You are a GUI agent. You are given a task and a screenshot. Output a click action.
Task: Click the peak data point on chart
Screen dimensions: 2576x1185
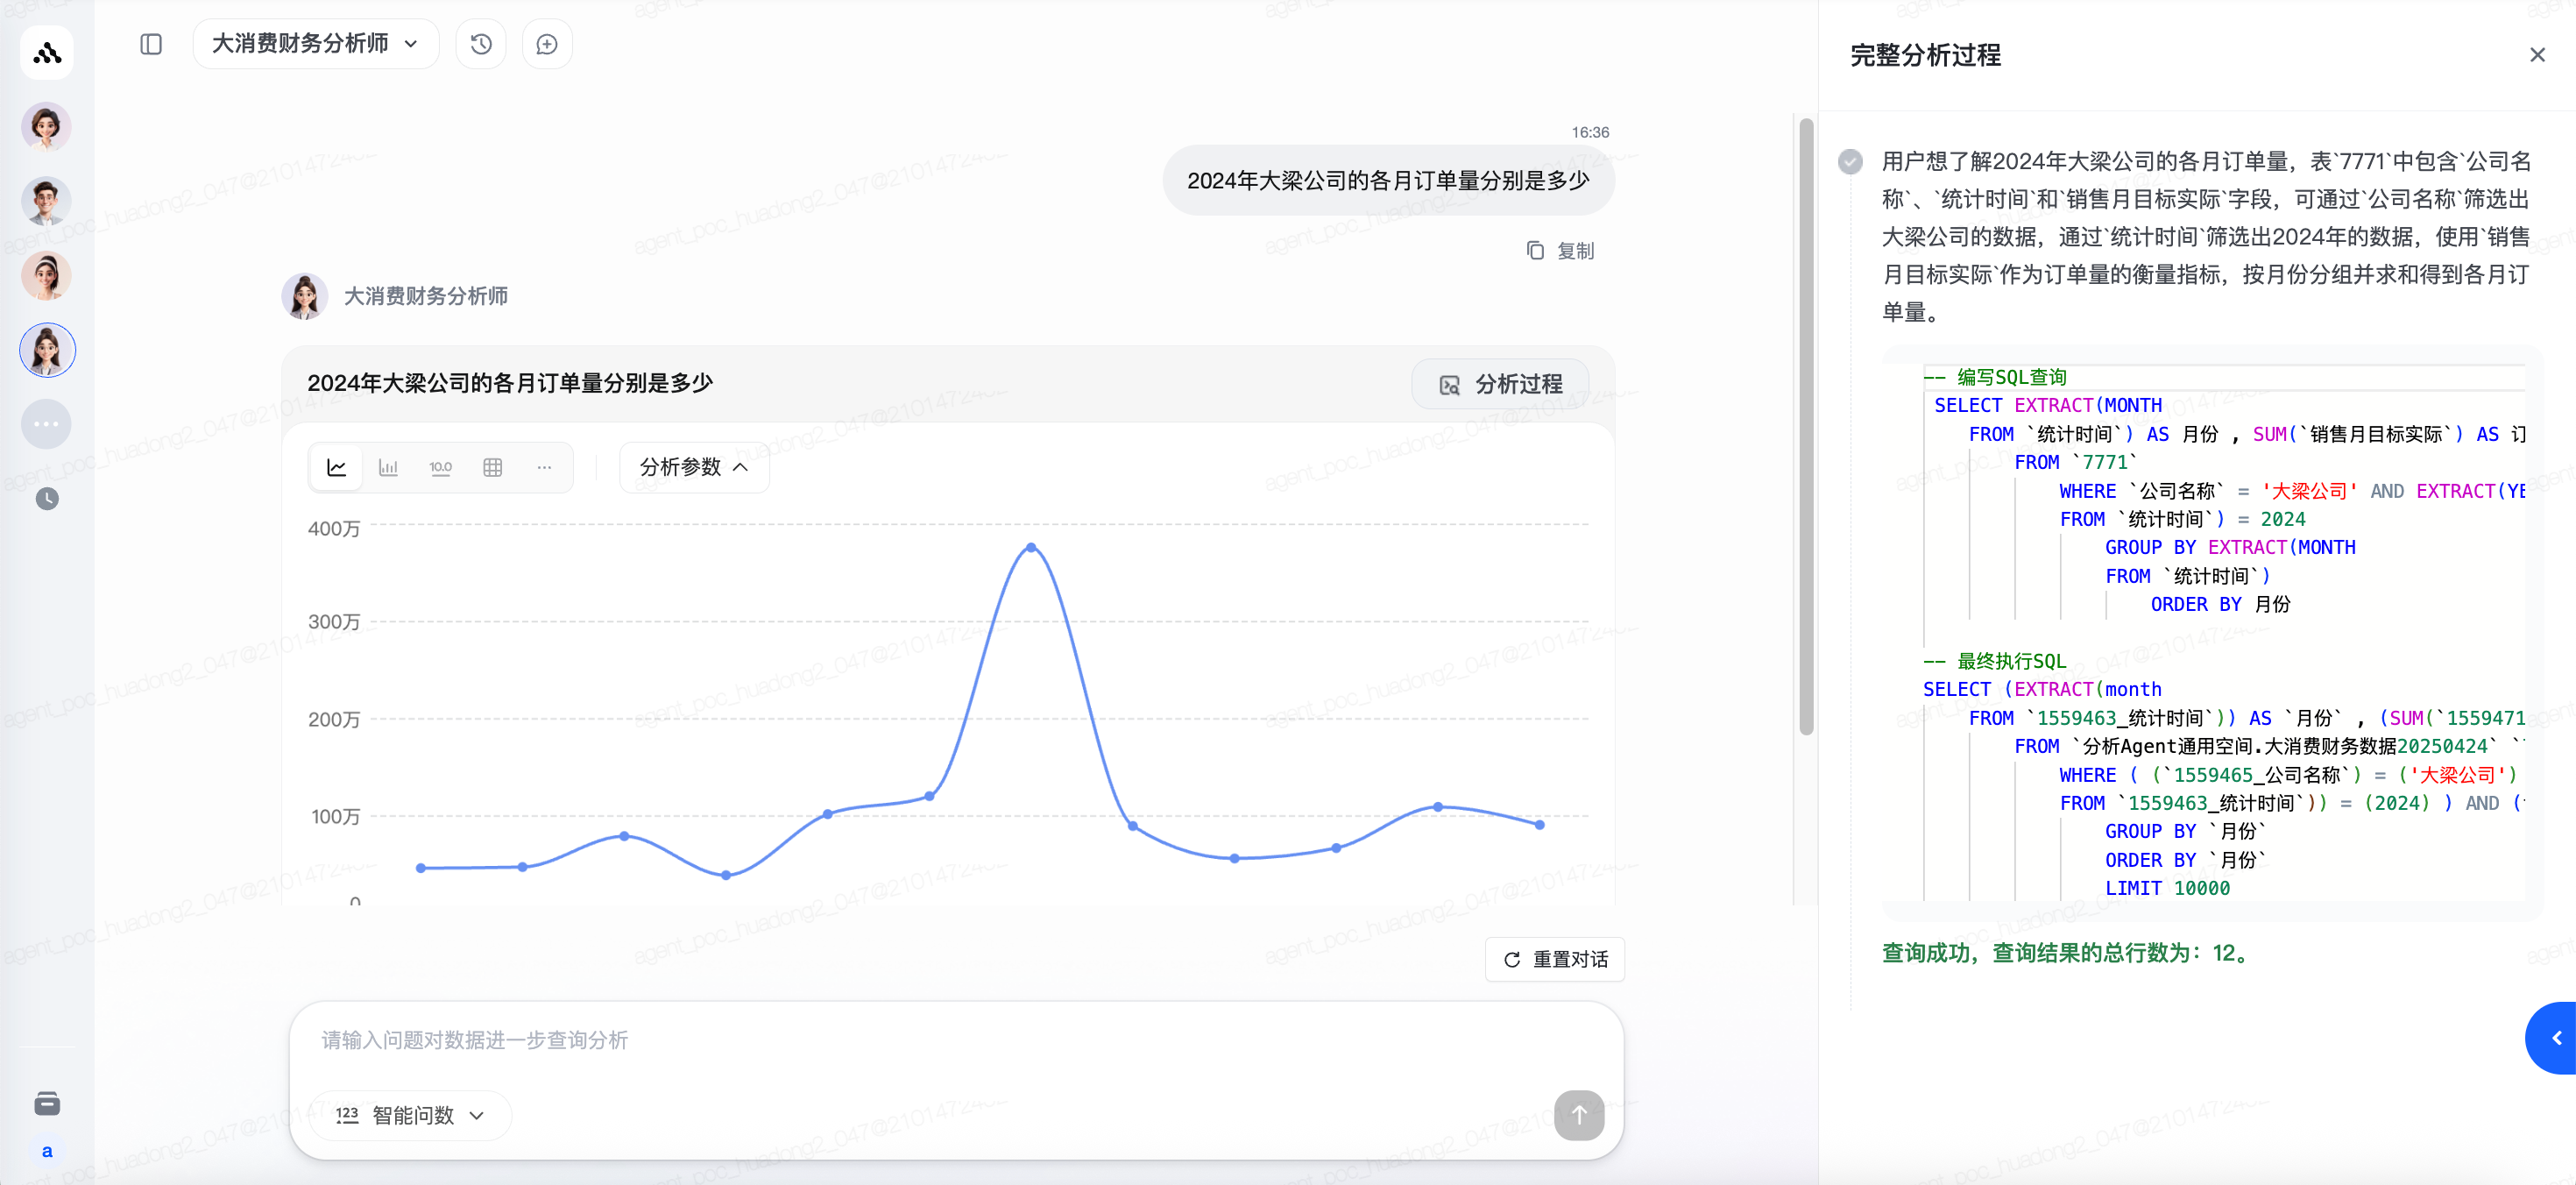click(x=1031, y=547)
